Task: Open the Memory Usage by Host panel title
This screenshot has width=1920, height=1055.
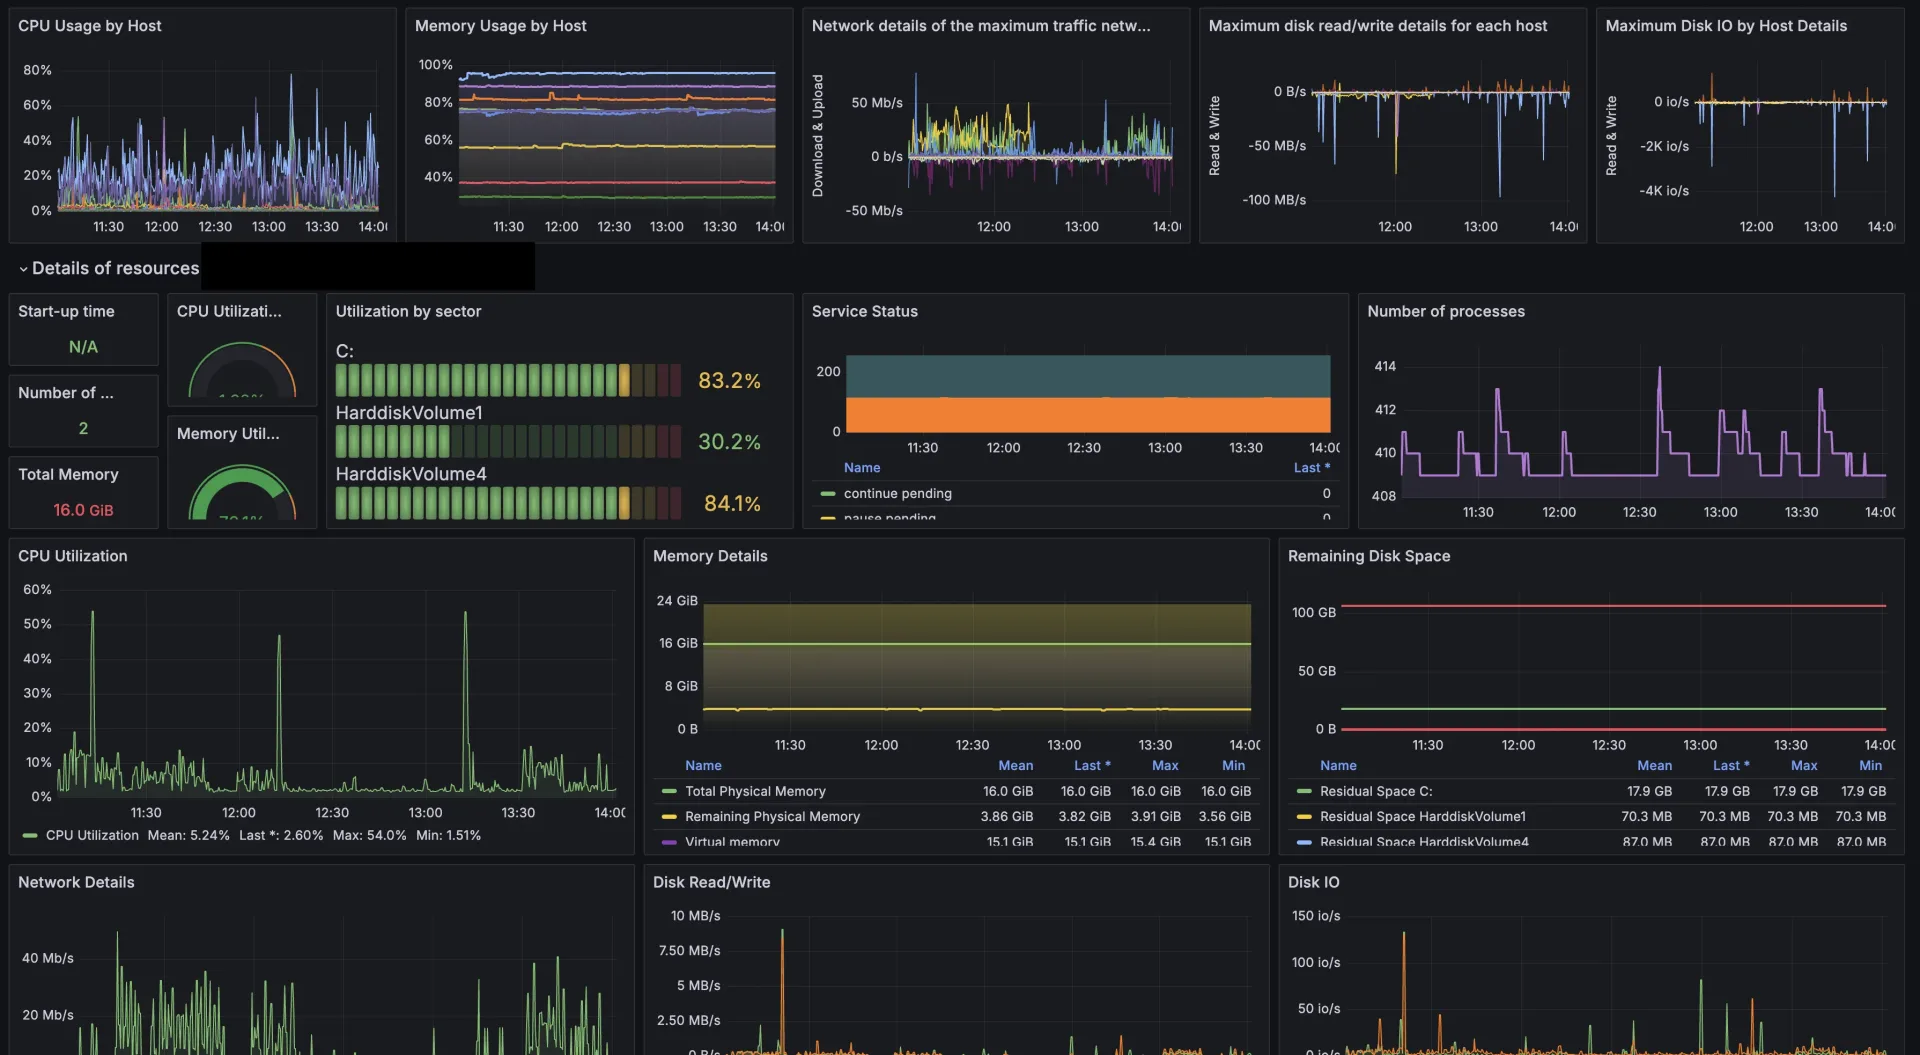Action: point(500,26)
